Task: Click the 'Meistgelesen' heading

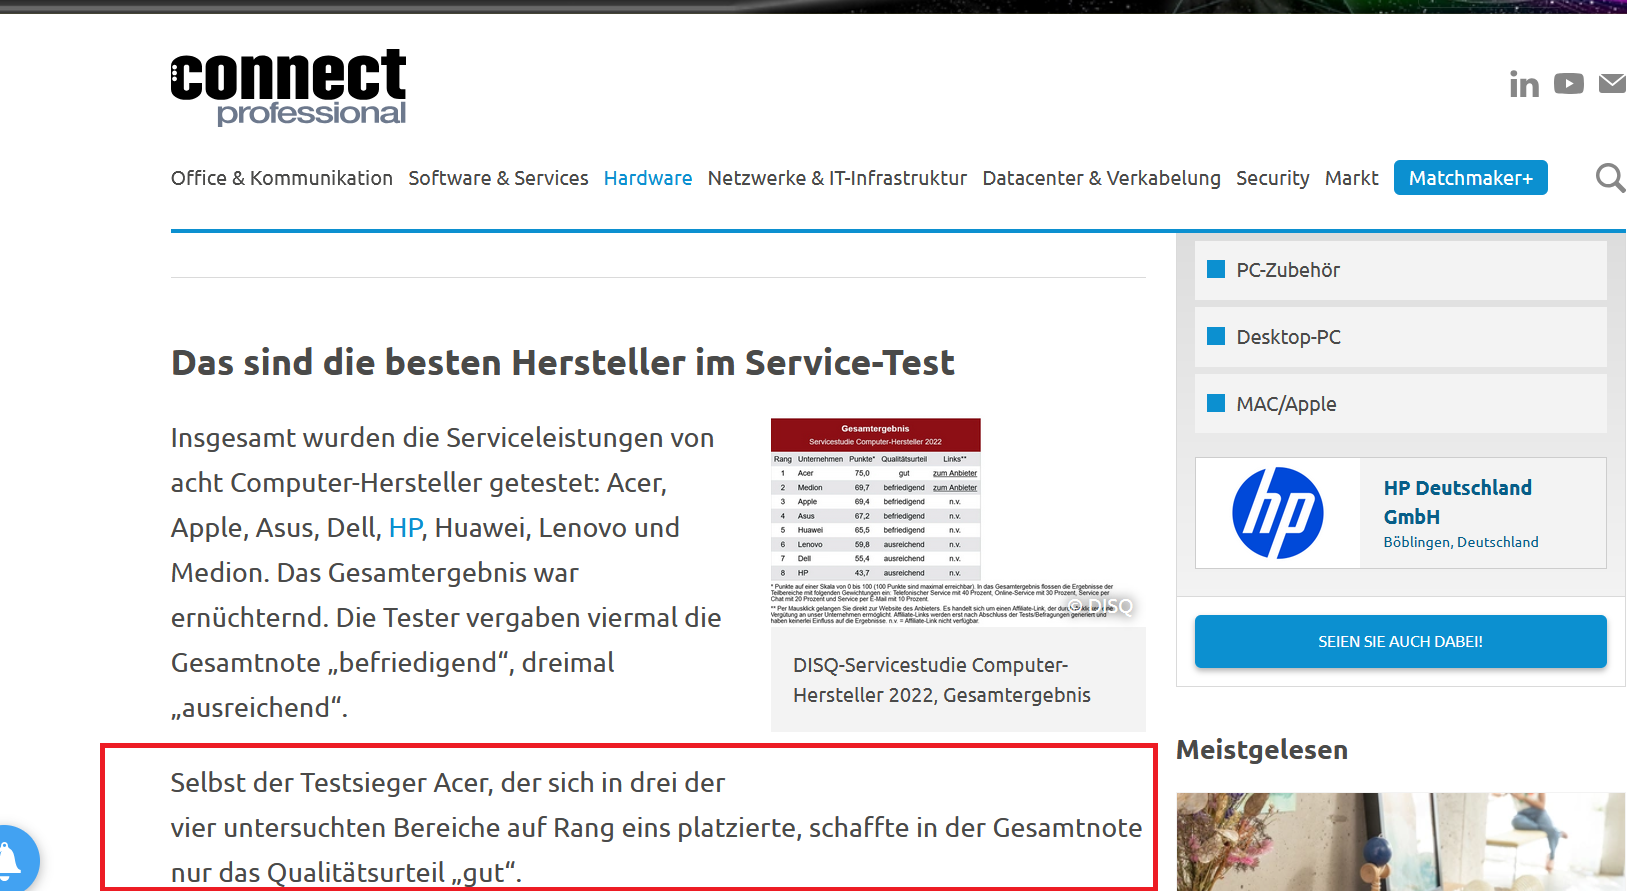Action: [x=1262, y=750]
